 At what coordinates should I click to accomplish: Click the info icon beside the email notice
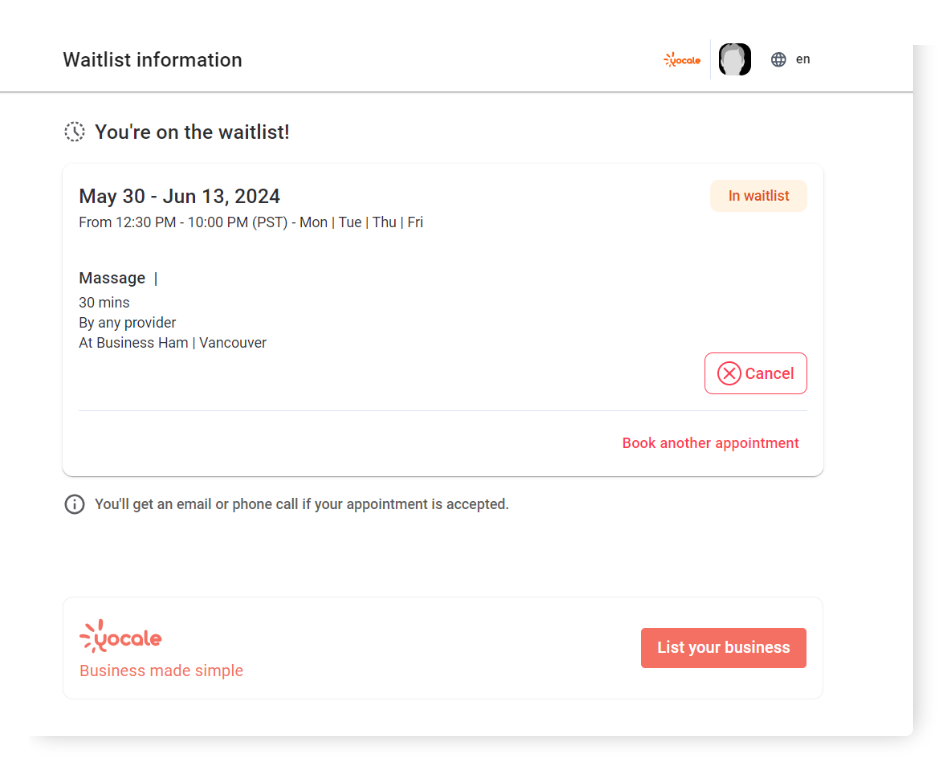(x=74, y=504)
